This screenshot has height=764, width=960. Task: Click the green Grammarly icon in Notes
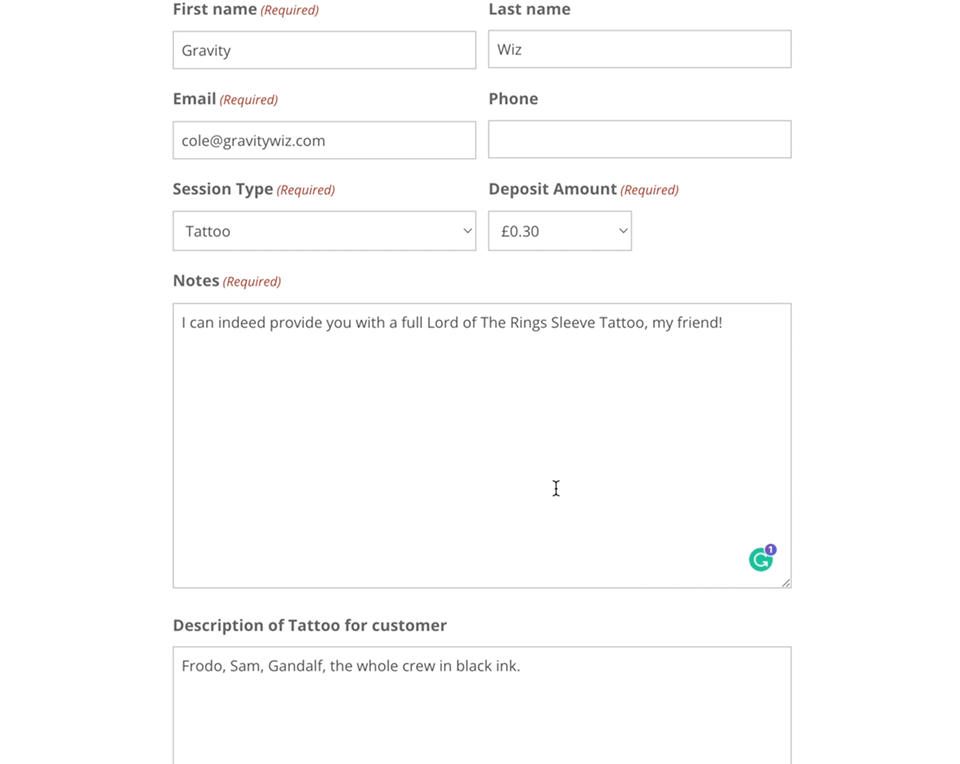click(760, 560)
